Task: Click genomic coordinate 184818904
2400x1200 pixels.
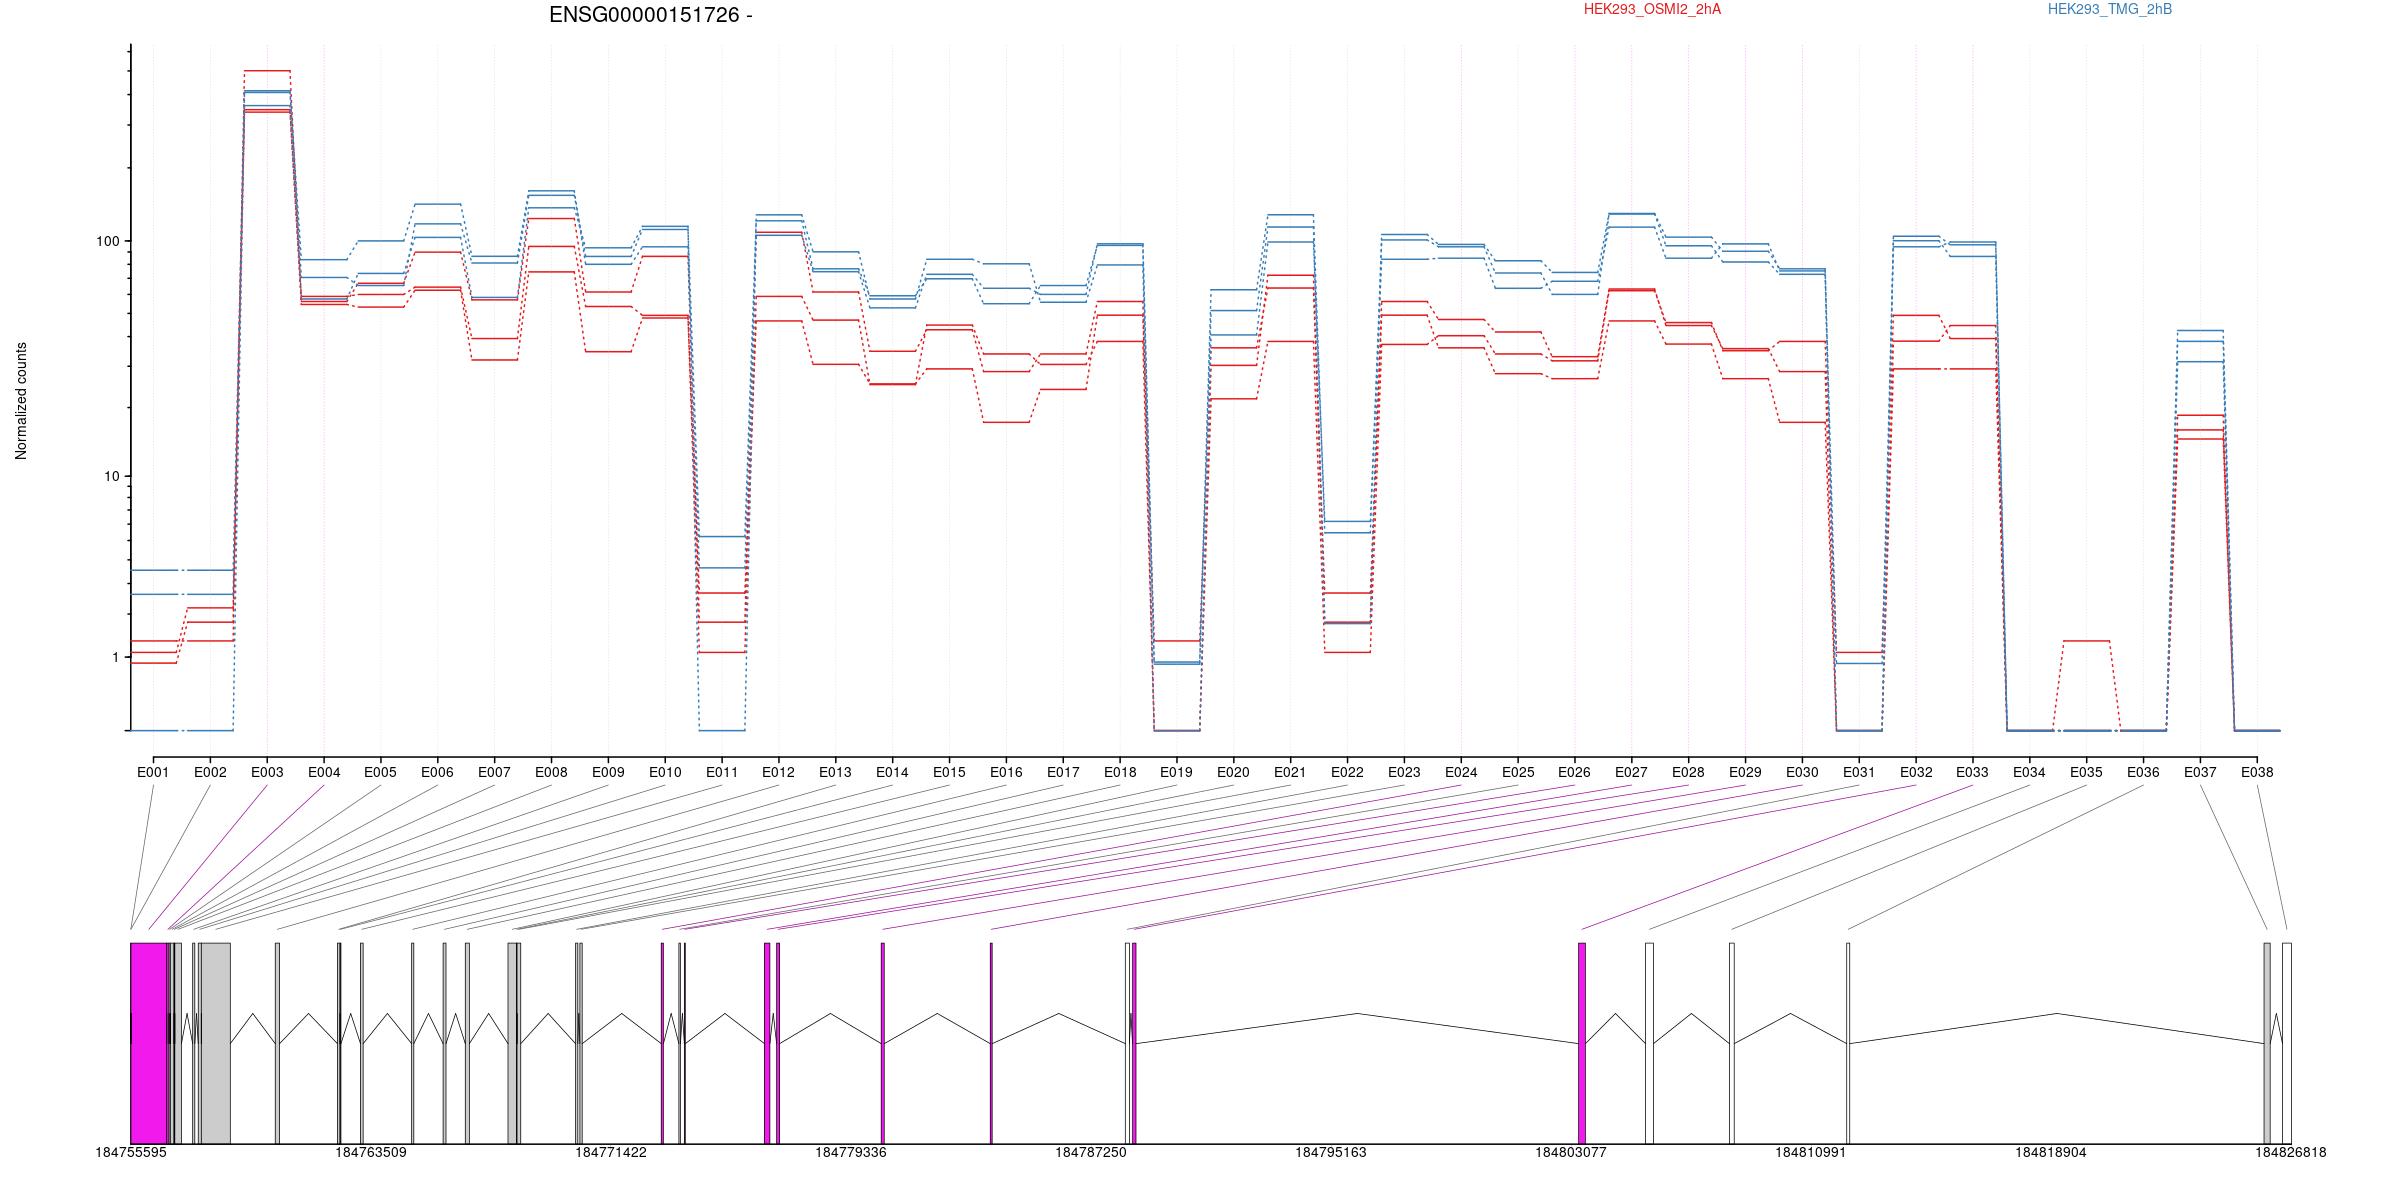Action: pyautogui.click(x=2051, y=1152)
